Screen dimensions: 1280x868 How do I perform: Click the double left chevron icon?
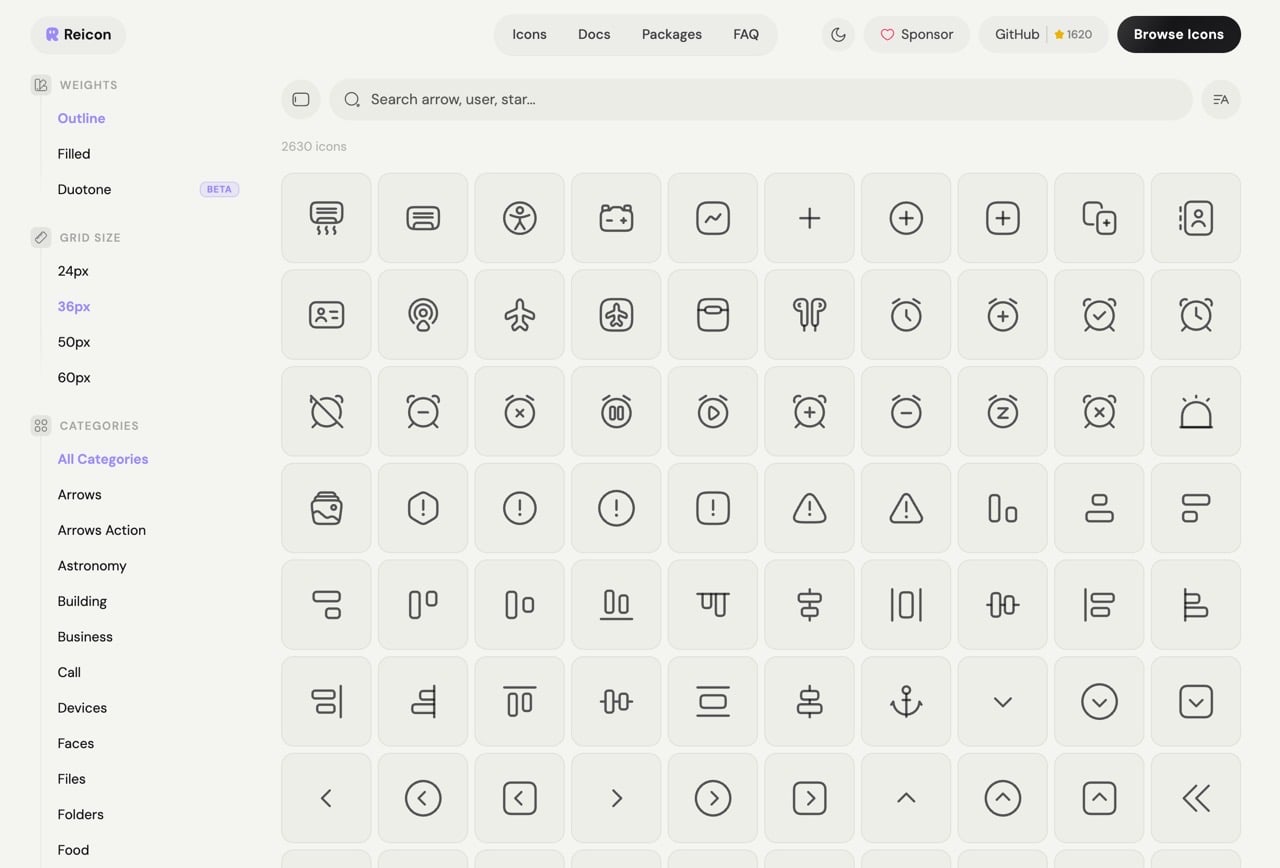tap(1196, 798)
